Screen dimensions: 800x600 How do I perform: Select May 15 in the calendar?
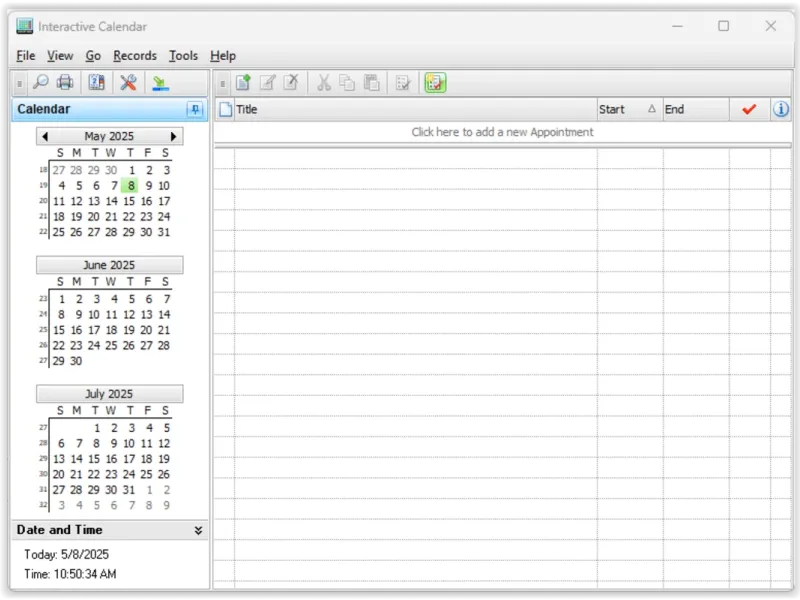pos(129,201)
